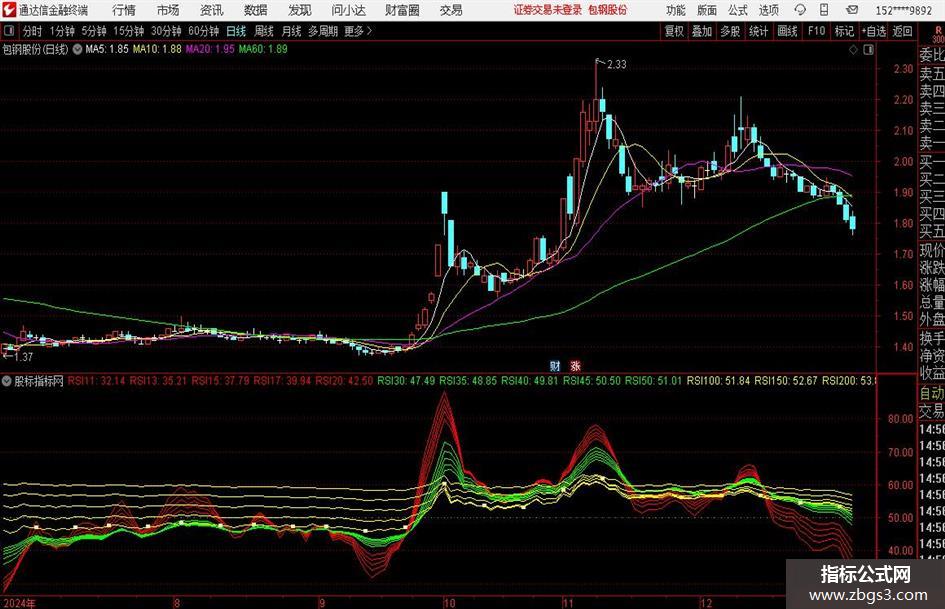
Task: Select the 多周期 multi-period tab
Action: pos(323,31)
